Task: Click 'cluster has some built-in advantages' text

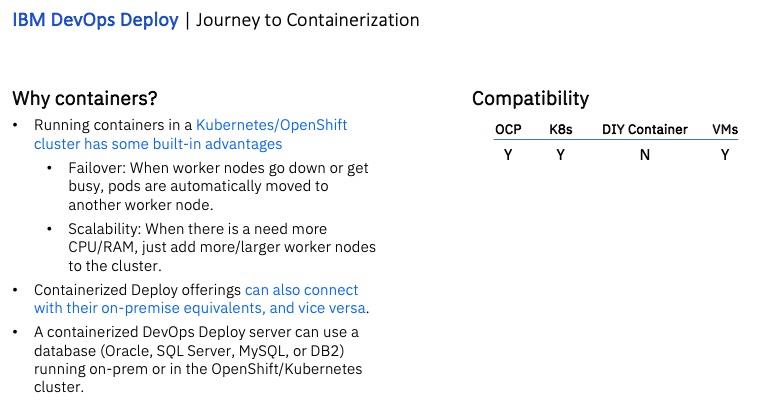Action: point(158,144)
